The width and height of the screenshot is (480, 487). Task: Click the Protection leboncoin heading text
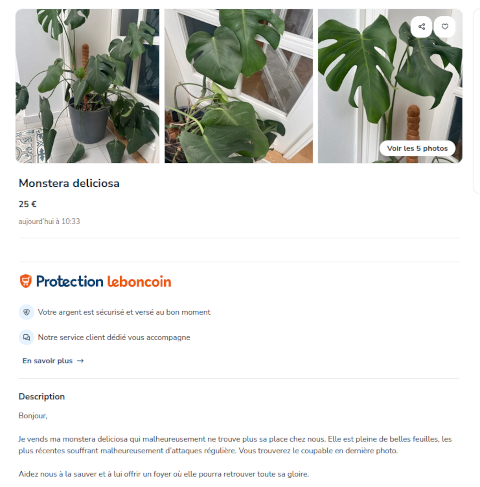[x=104, y=281]
